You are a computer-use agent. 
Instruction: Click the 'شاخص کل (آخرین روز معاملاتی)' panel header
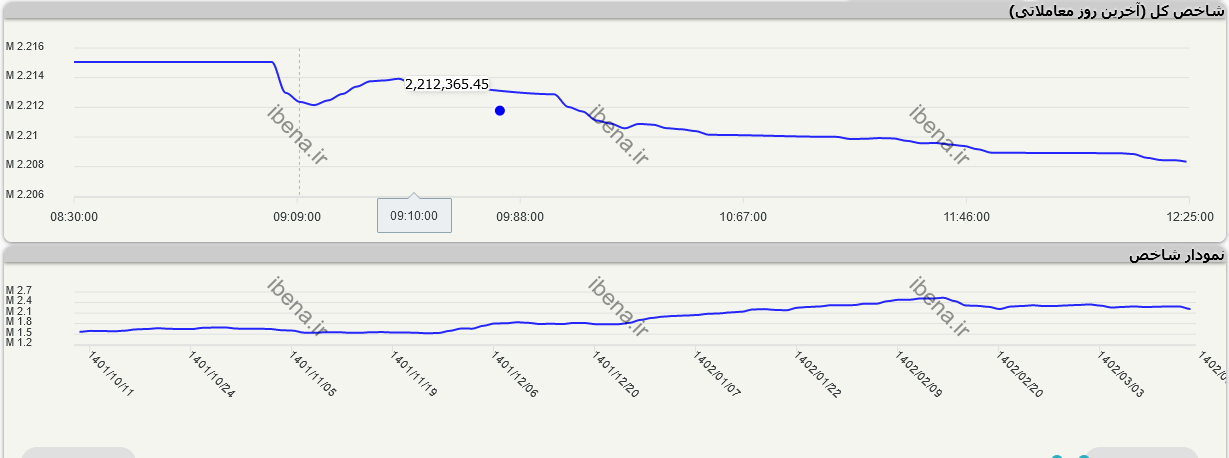pos(1116,11)
